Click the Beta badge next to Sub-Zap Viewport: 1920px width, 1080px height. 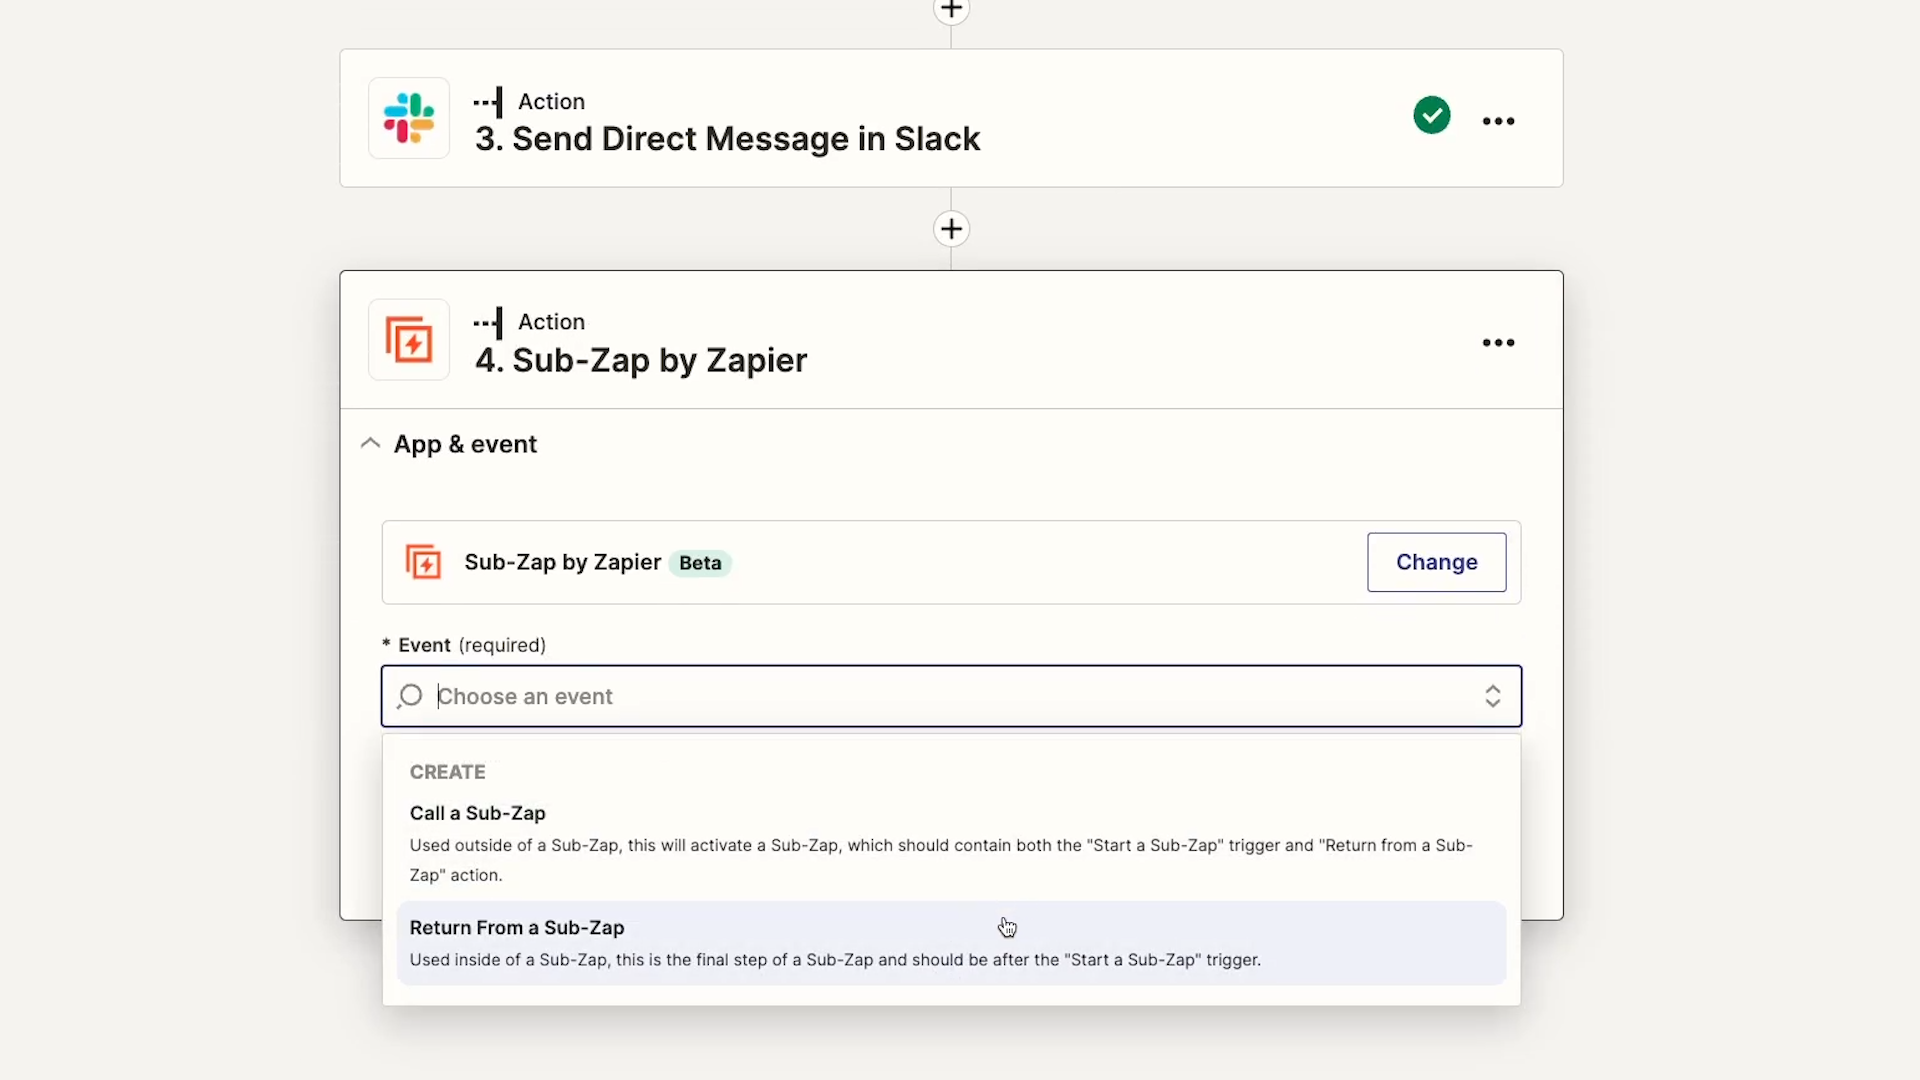700,563
